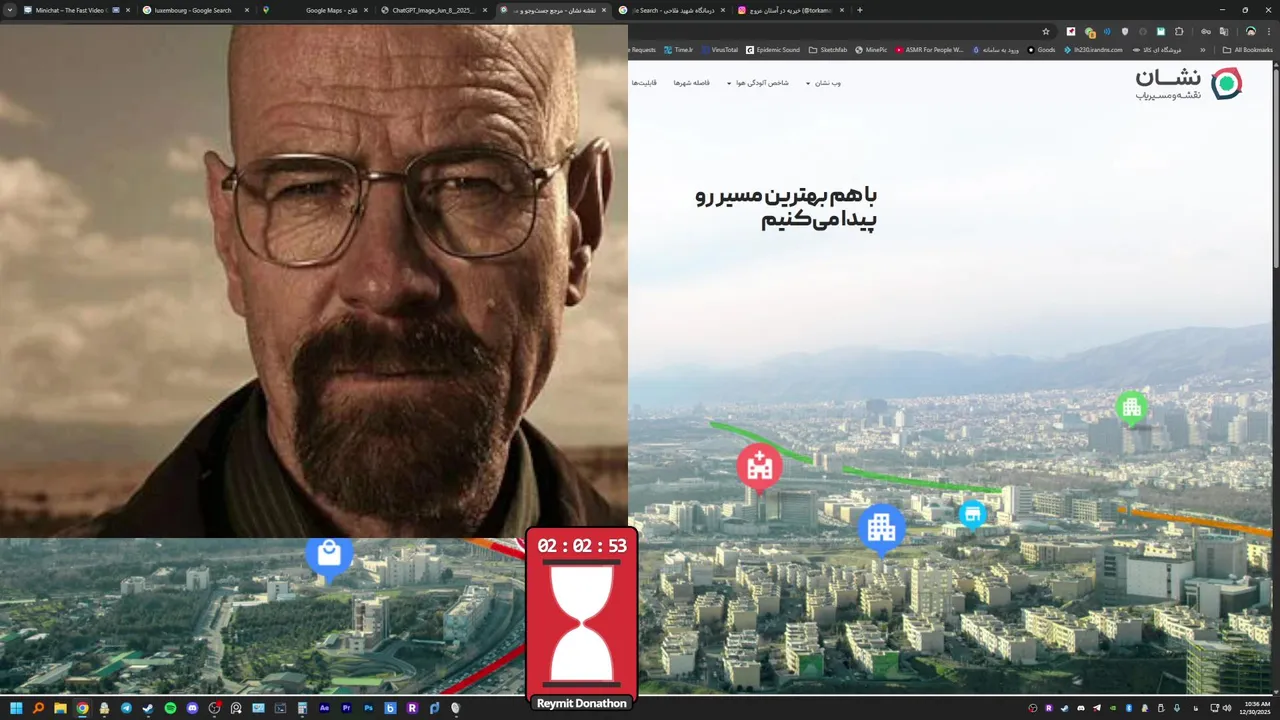
Task: Click 'فاصله شهرها' nav menu item
Action: (691, 83)
